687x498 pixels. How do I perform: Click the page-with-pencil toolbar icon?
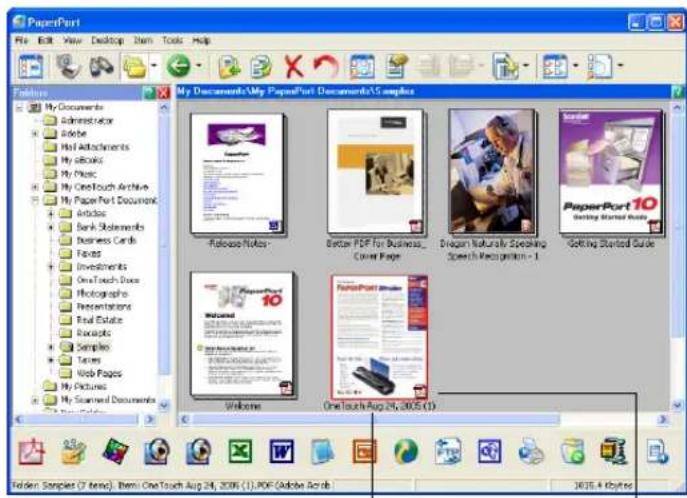point(397,67)
